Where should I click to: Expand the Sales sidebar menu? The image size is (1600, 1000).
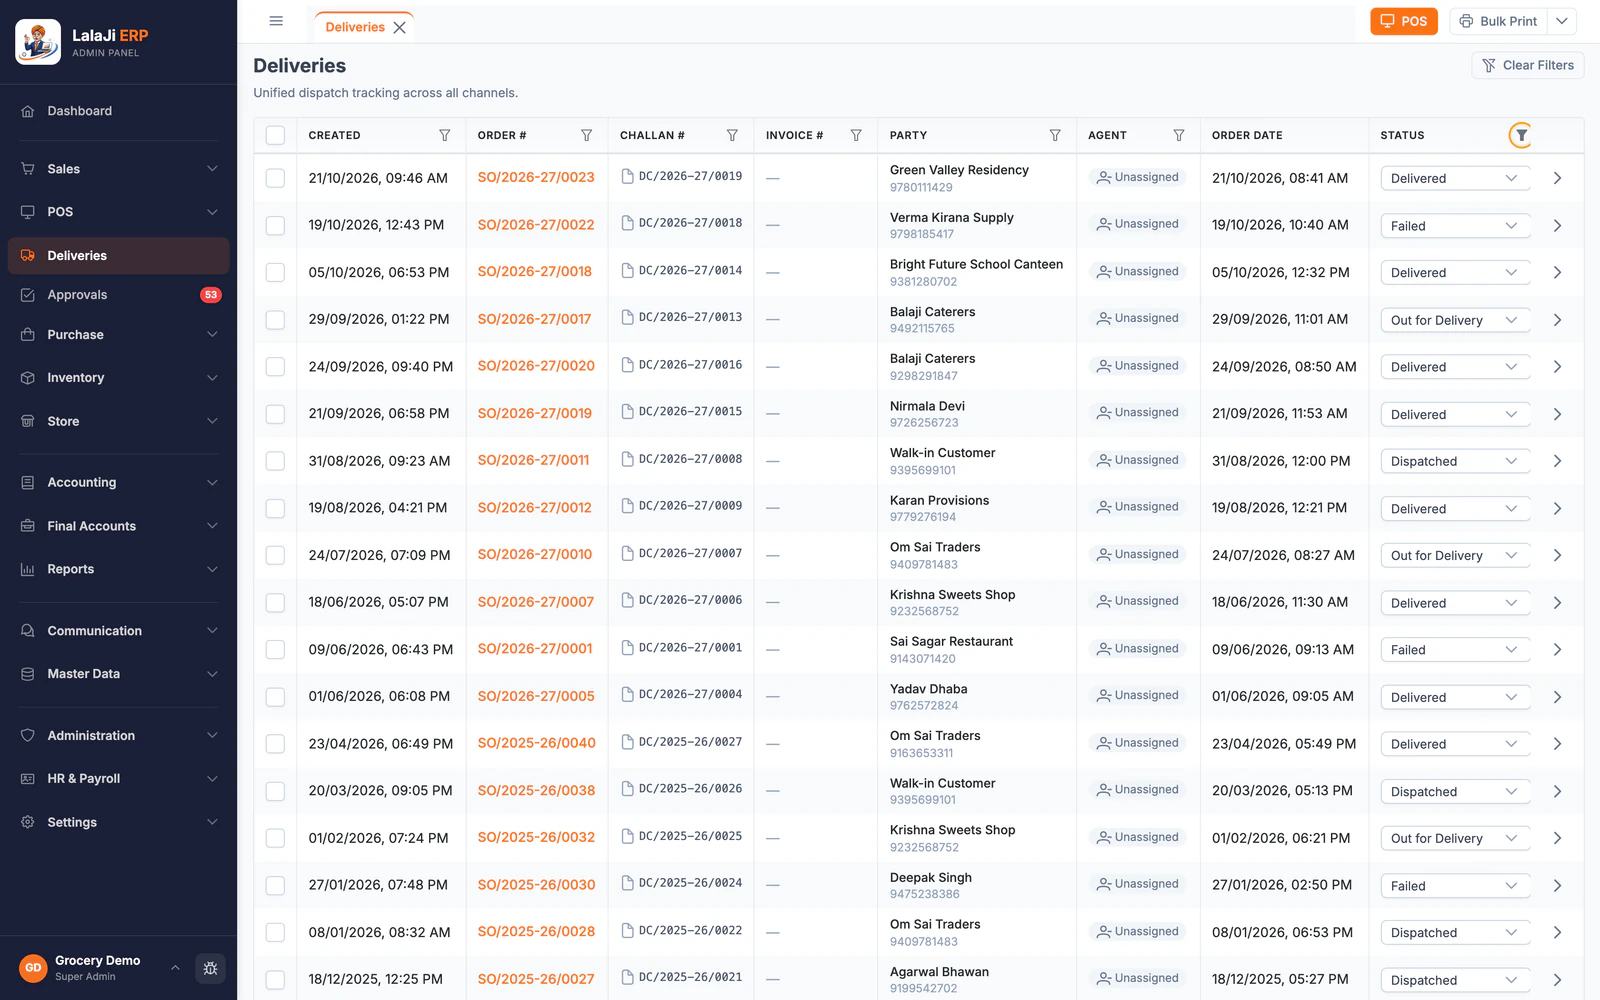pos(118,169)
